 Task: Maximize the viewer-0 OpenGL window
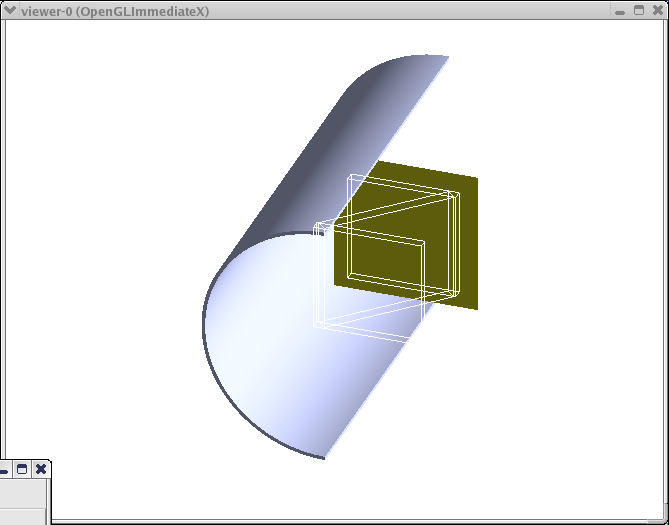click(639, 10)
